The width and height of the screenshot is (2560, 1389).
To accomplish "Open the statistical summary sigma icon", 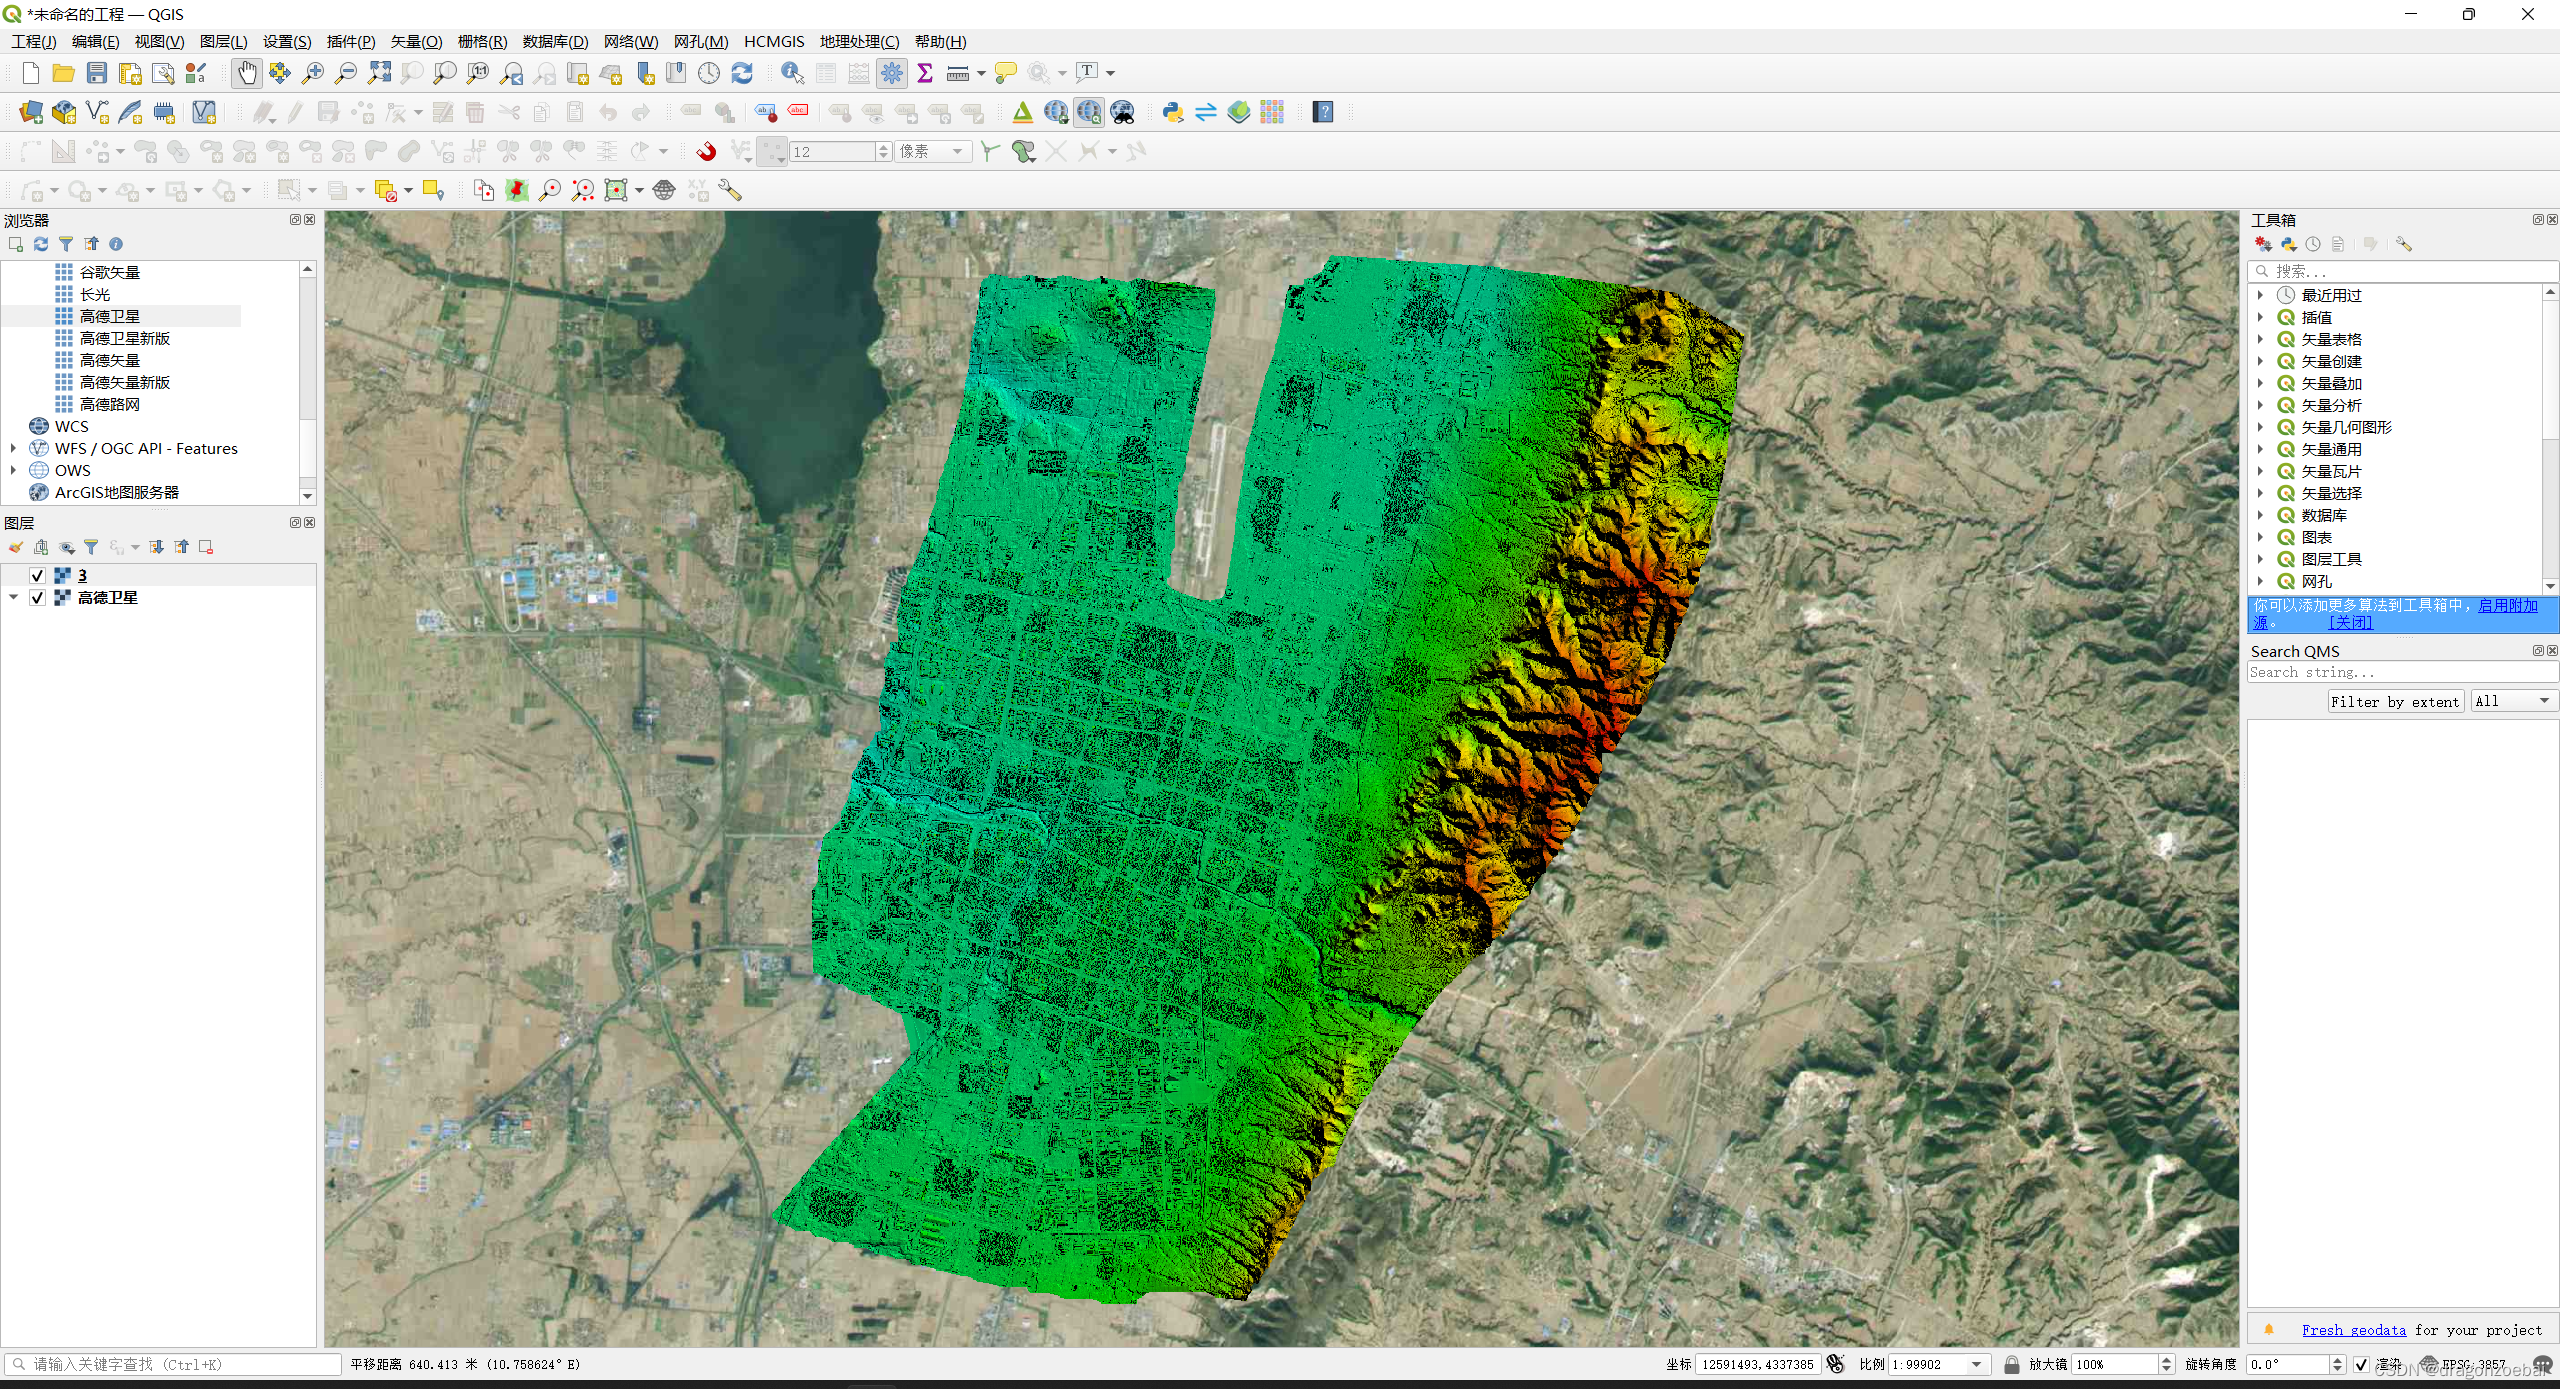I will tap(925, 73).
